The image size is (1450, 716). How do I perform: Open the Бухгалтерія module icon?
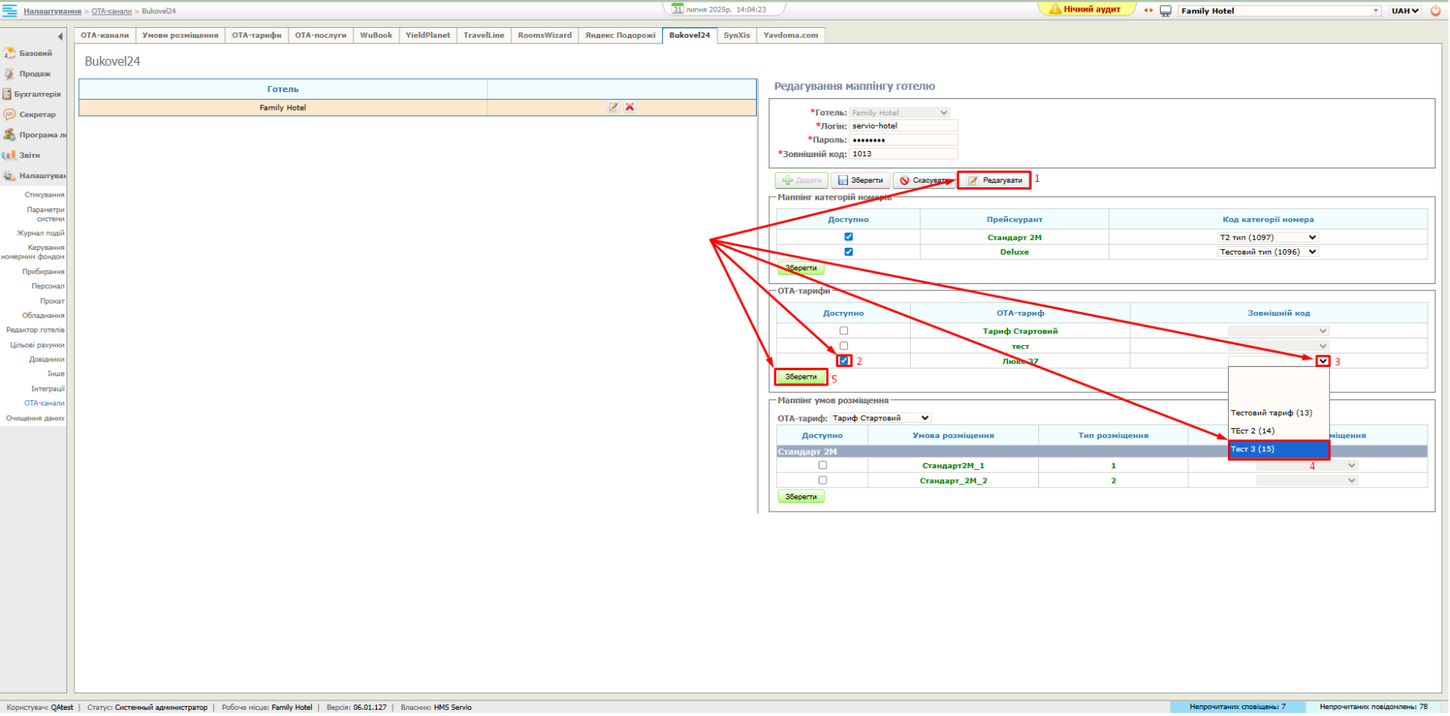(9, 93)
